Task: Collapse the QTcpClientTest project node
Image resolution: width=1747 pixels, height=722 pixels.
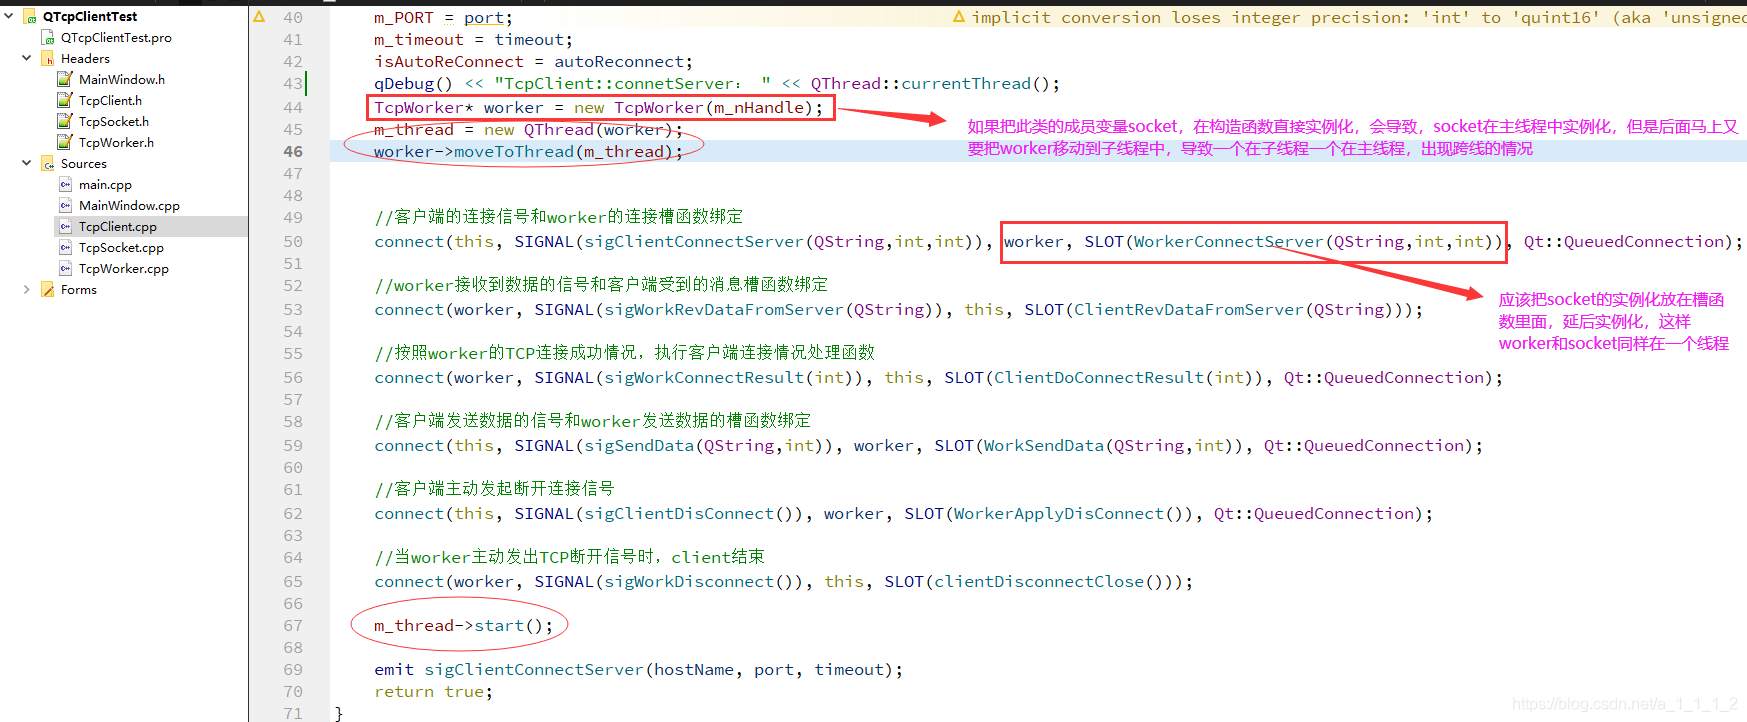Action: coord(9,16)
